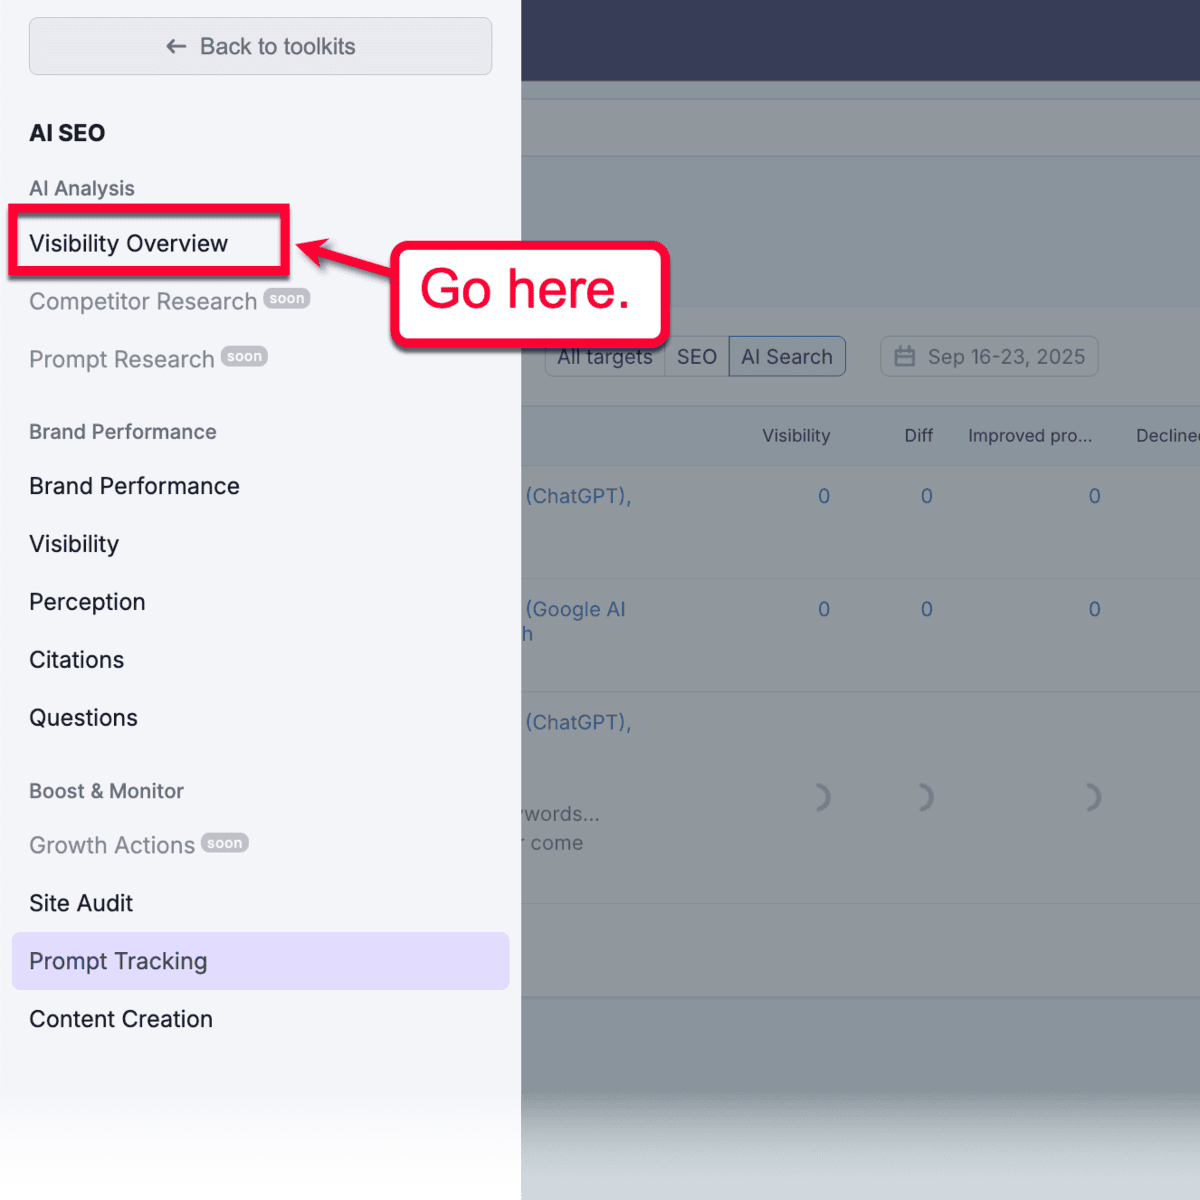1200x1200 pixels.
Task: Go to Site Audit
Action: point(81,903)
